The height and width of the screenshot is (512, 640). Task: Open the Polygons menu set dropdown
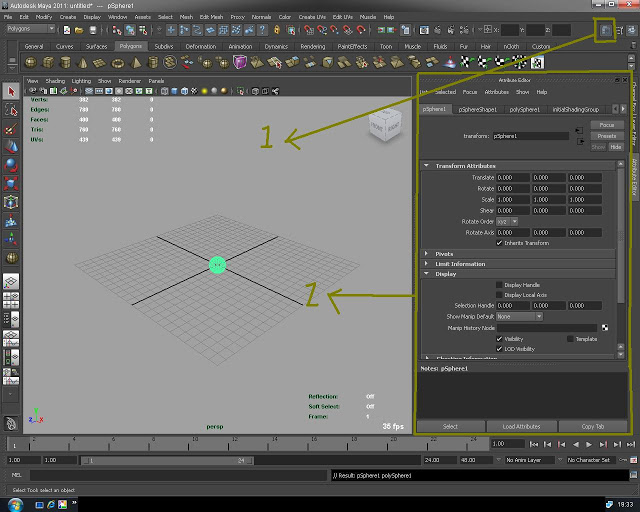click(31, 29)
